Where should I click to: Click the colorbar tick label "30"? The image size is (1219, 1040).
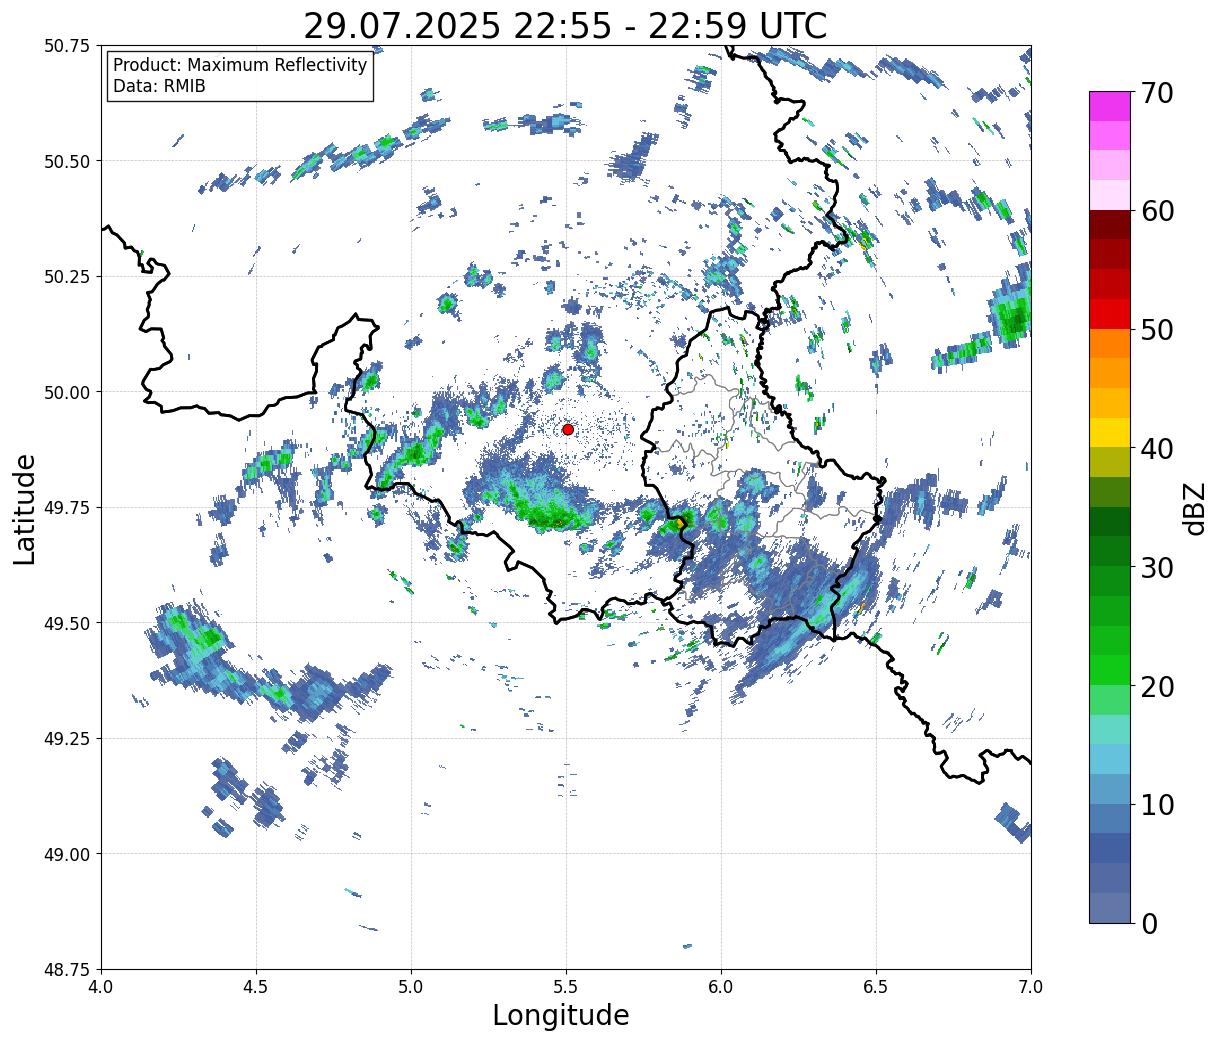tap(1158, 568)
